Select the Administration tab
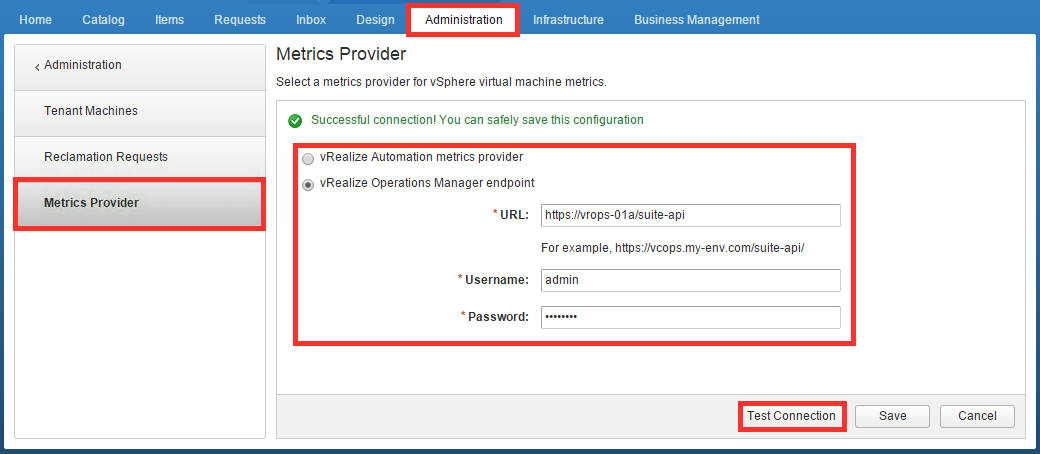 (464, 20)
